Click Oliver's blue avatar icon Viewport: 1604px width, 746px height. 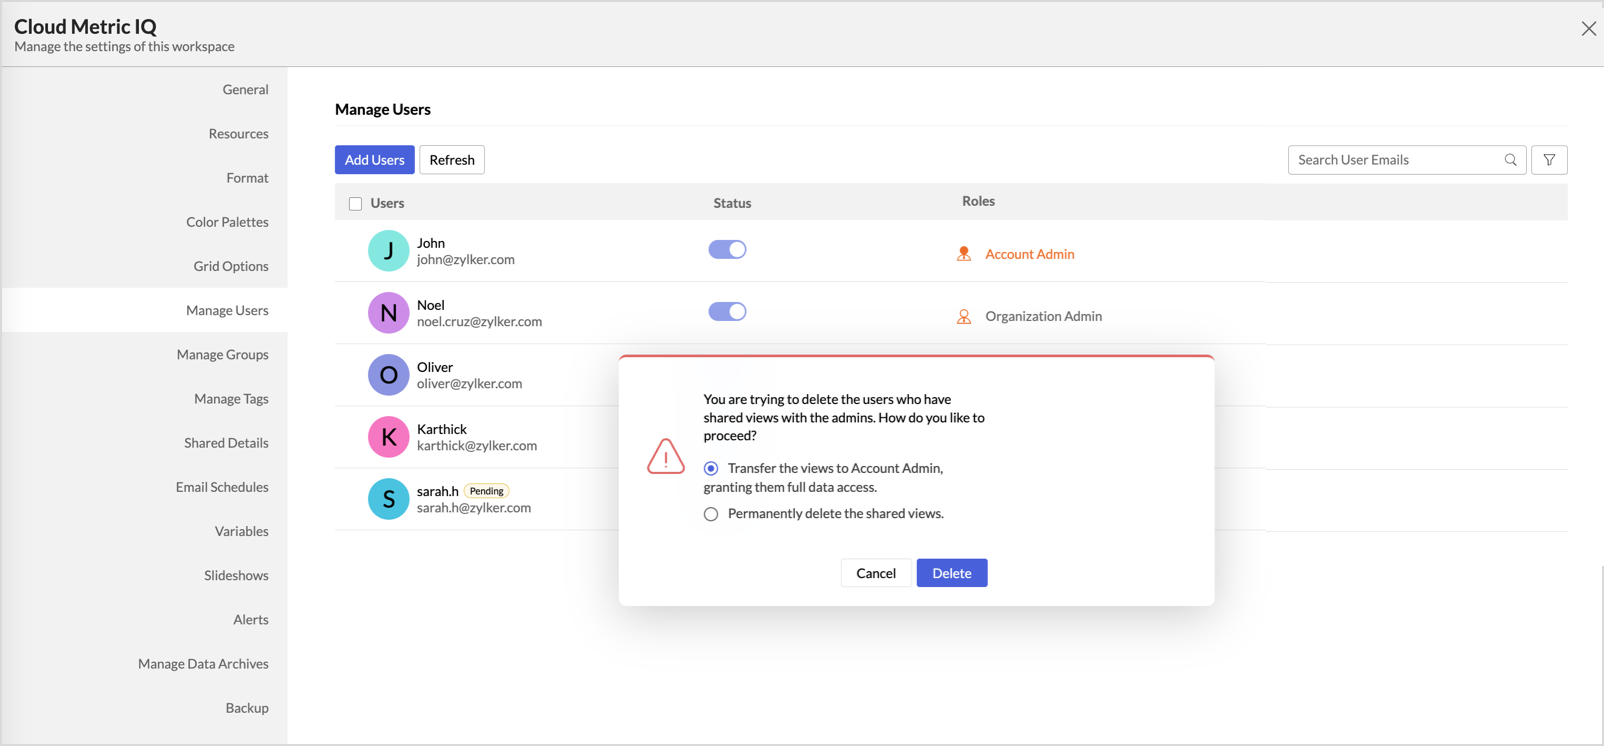388,375
